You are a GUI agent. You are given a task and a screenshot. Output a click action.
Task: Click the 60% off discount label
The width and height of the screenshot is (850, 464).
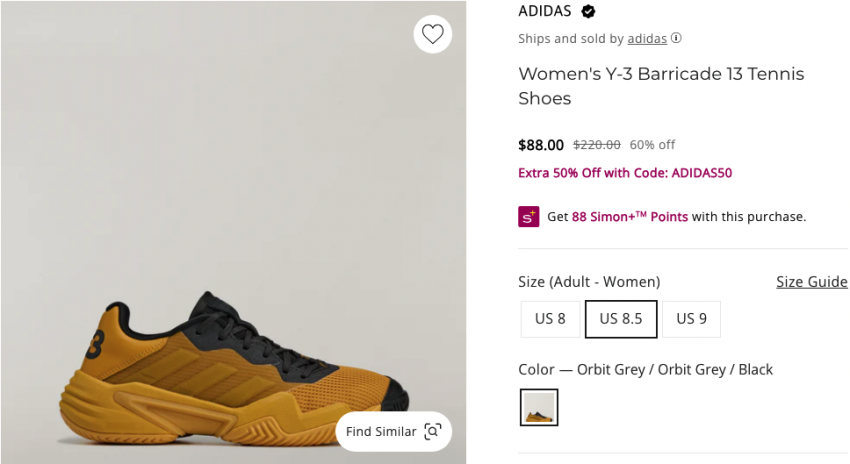pyautogui.click(x=652, y=145)
